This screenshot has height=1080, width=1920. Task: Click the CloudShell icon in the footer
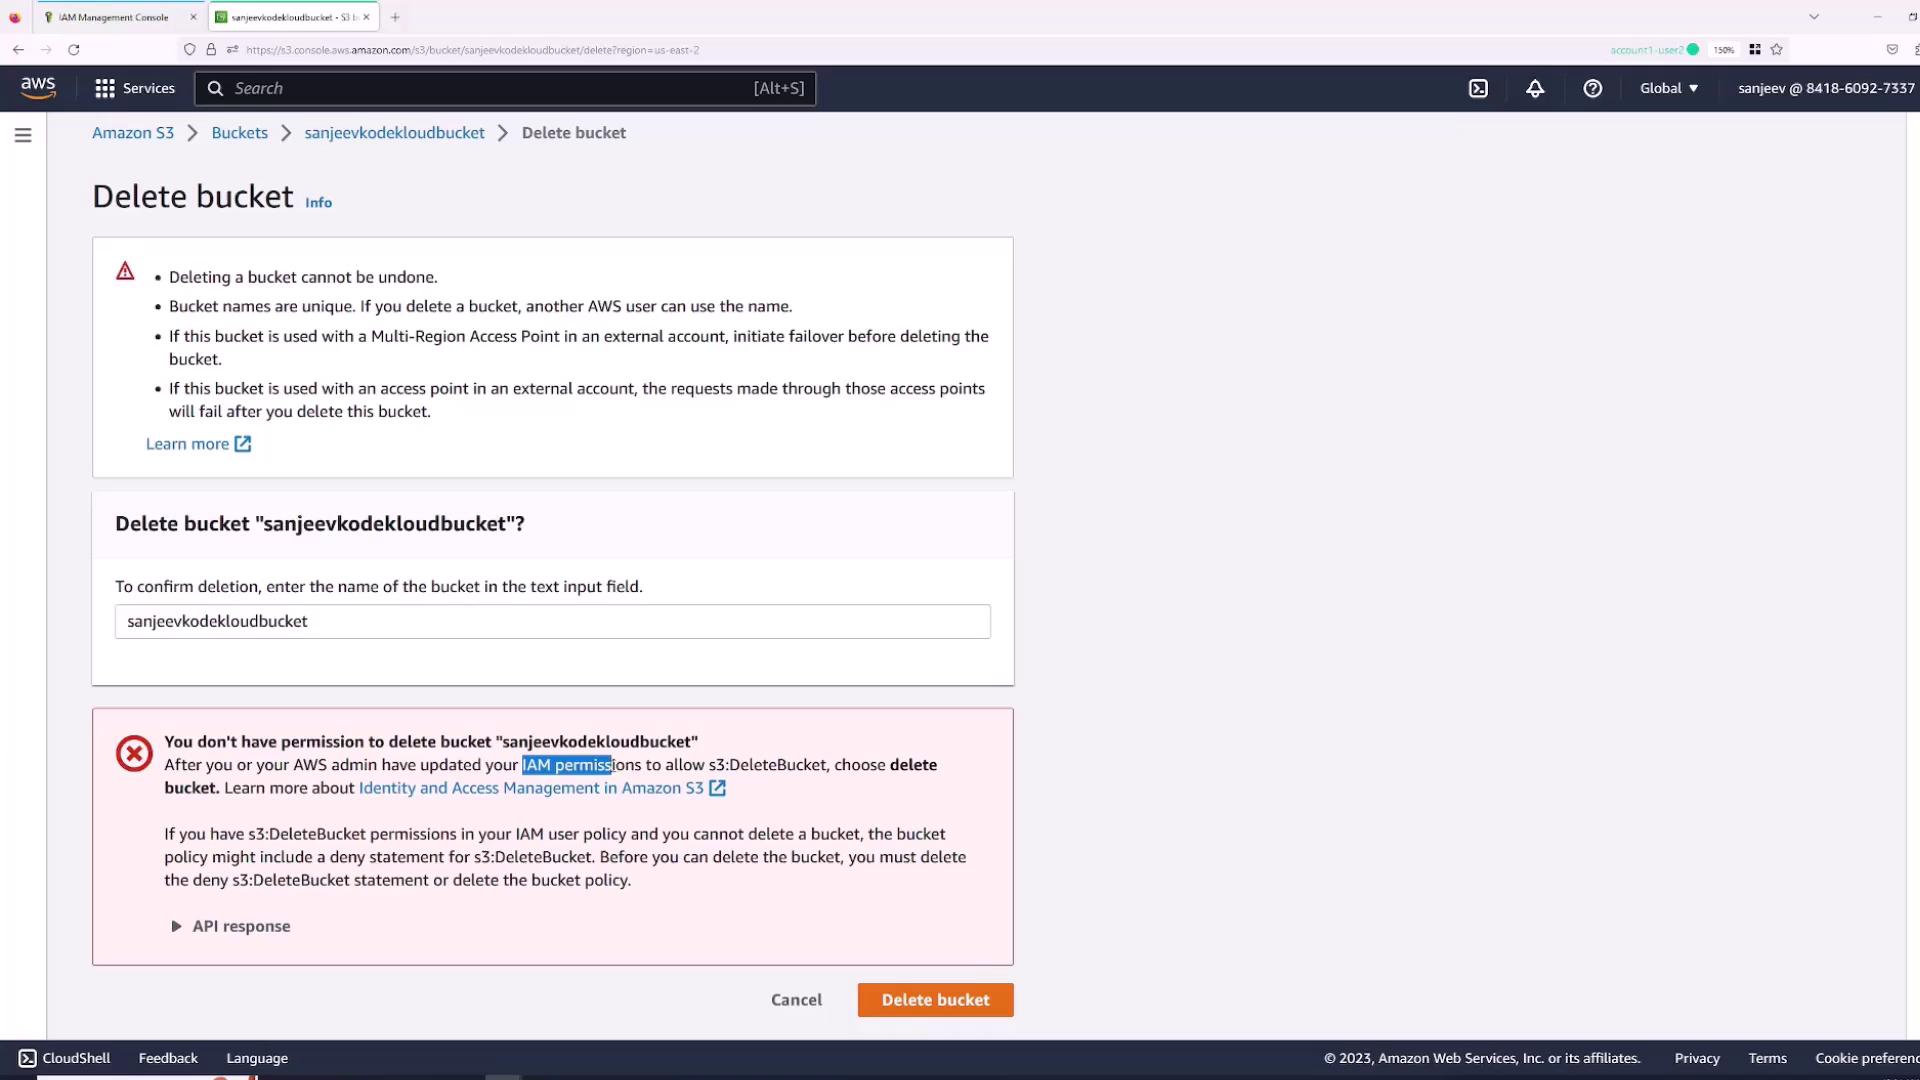click(x=27, y=1058)
